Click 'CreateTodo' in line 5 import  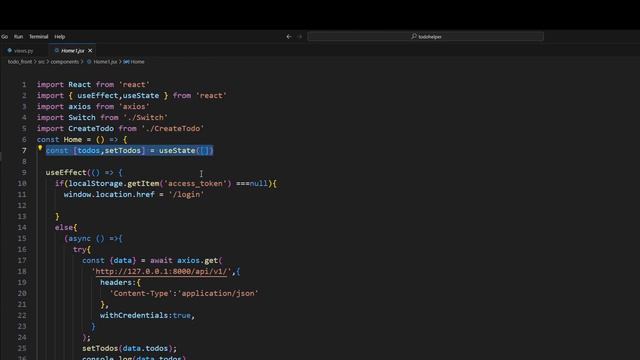pyautogui.click(x=91, y=129)
